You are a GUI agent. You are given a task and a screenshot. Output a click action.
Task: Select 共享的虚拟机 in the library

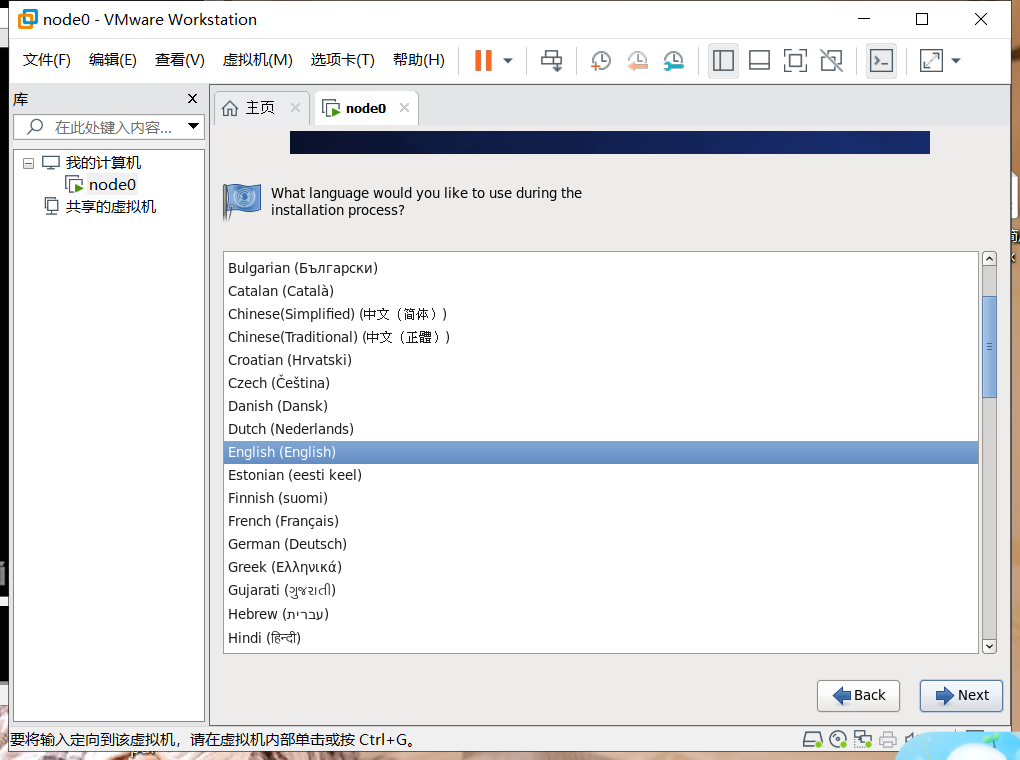[x=111, y=207]
